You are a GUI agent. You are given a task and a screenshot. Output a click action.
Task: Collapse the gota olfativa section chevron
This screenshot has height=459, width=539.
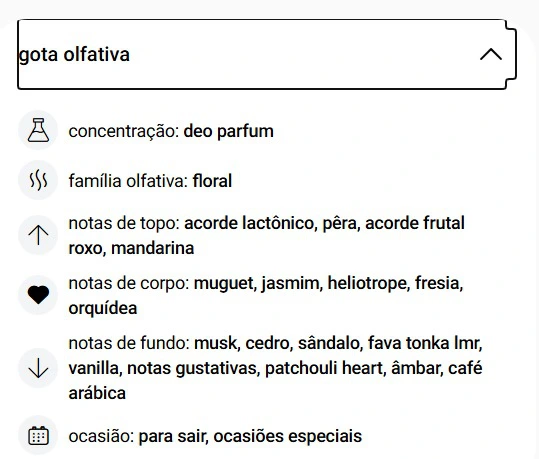click(x=491, y=54)
